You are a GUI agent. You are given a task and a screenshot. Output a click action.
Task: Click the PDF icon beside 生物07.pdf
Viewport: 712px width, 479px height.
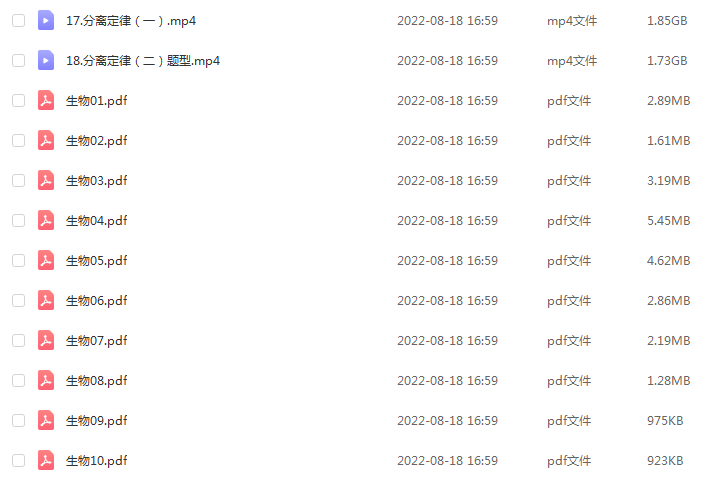(46, 340)
